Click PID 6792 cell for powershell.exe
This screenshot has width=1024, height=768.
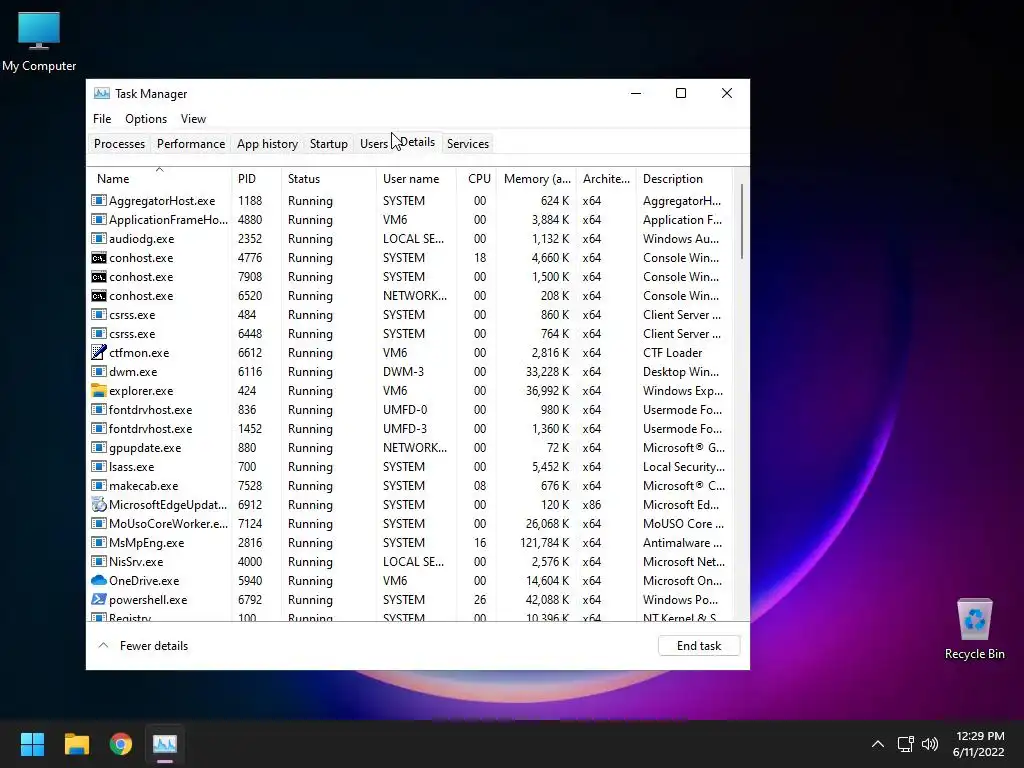point(249,600)
